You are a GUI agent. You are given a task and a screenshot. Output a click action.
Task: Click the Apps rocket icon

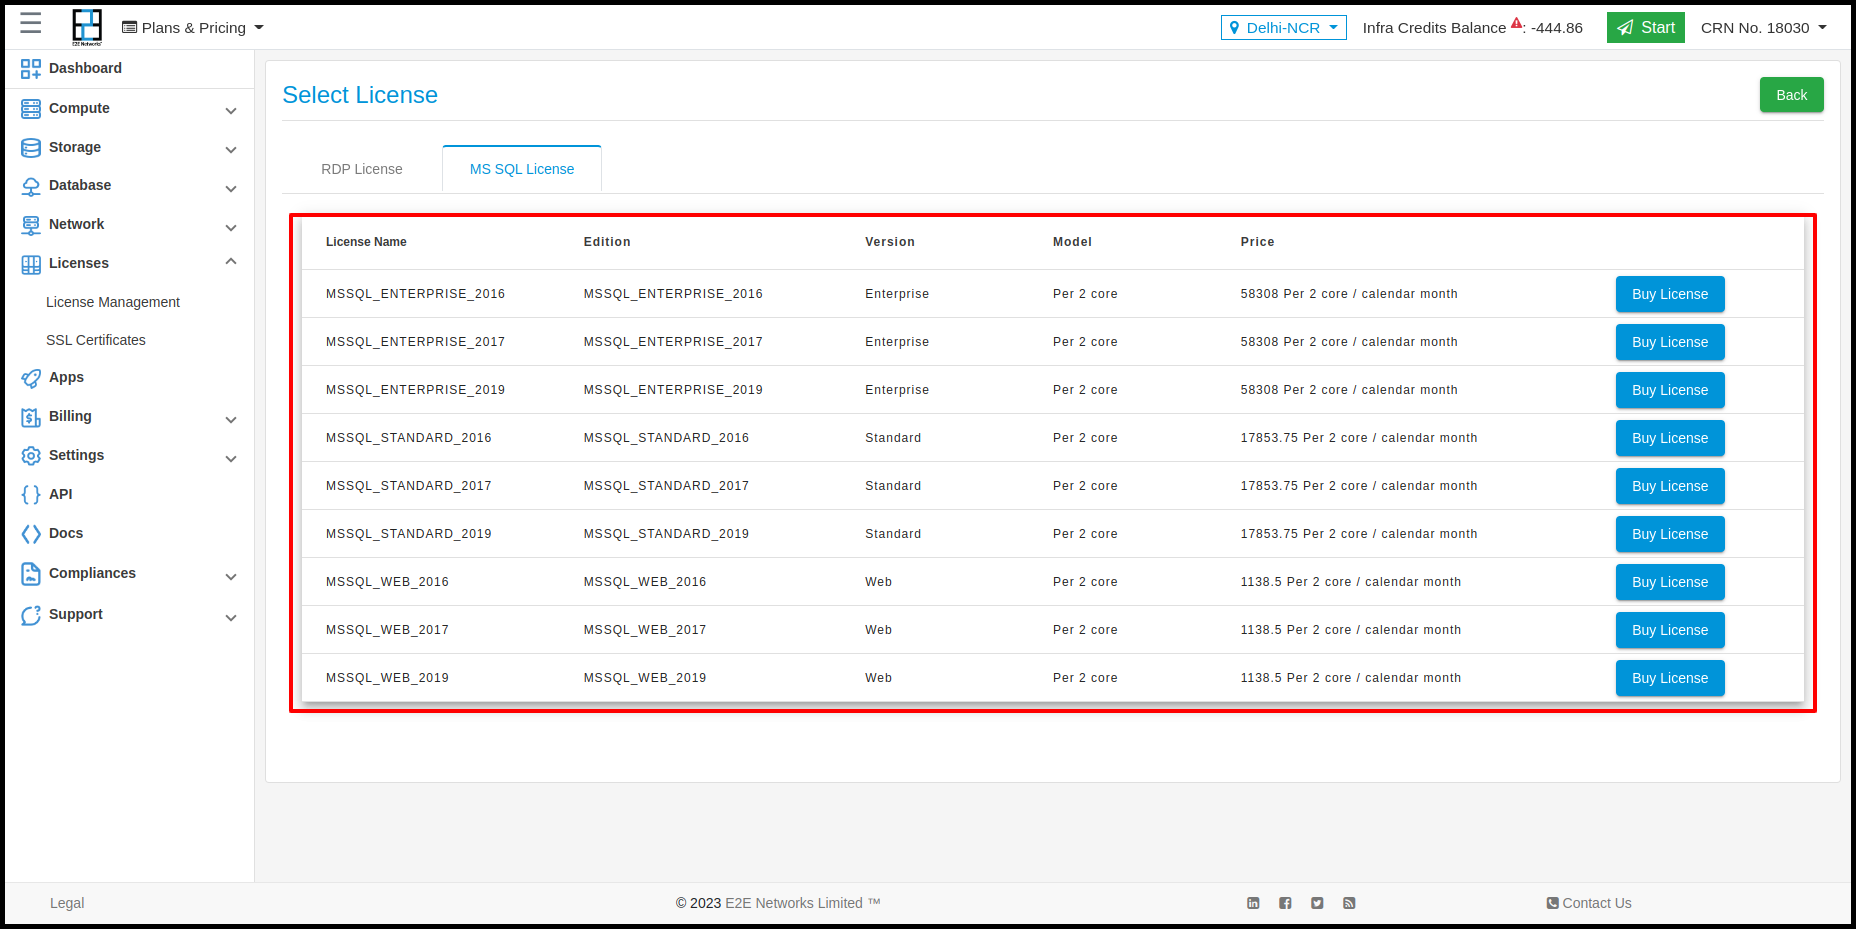point(31,378)
